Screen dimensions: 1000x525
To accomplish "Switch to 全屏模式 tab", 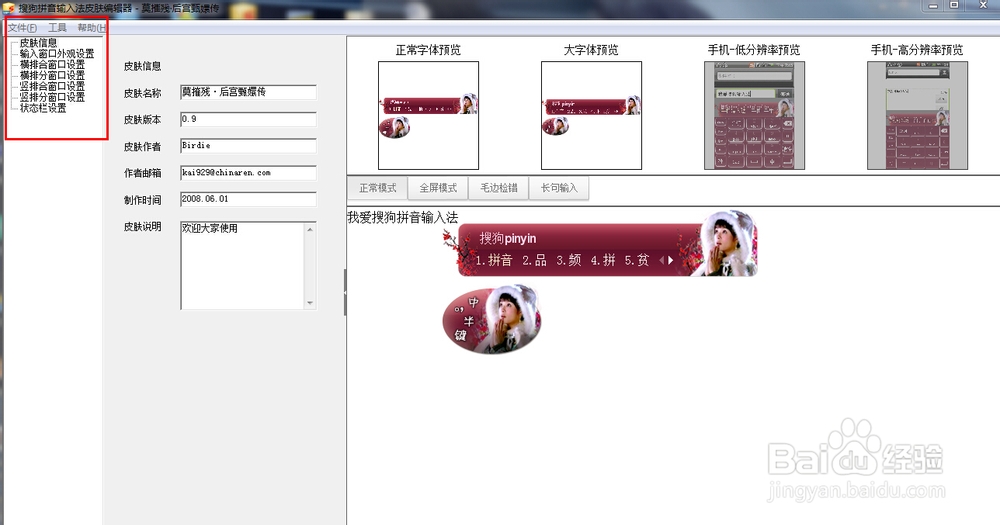I will (x=438, y=188).
